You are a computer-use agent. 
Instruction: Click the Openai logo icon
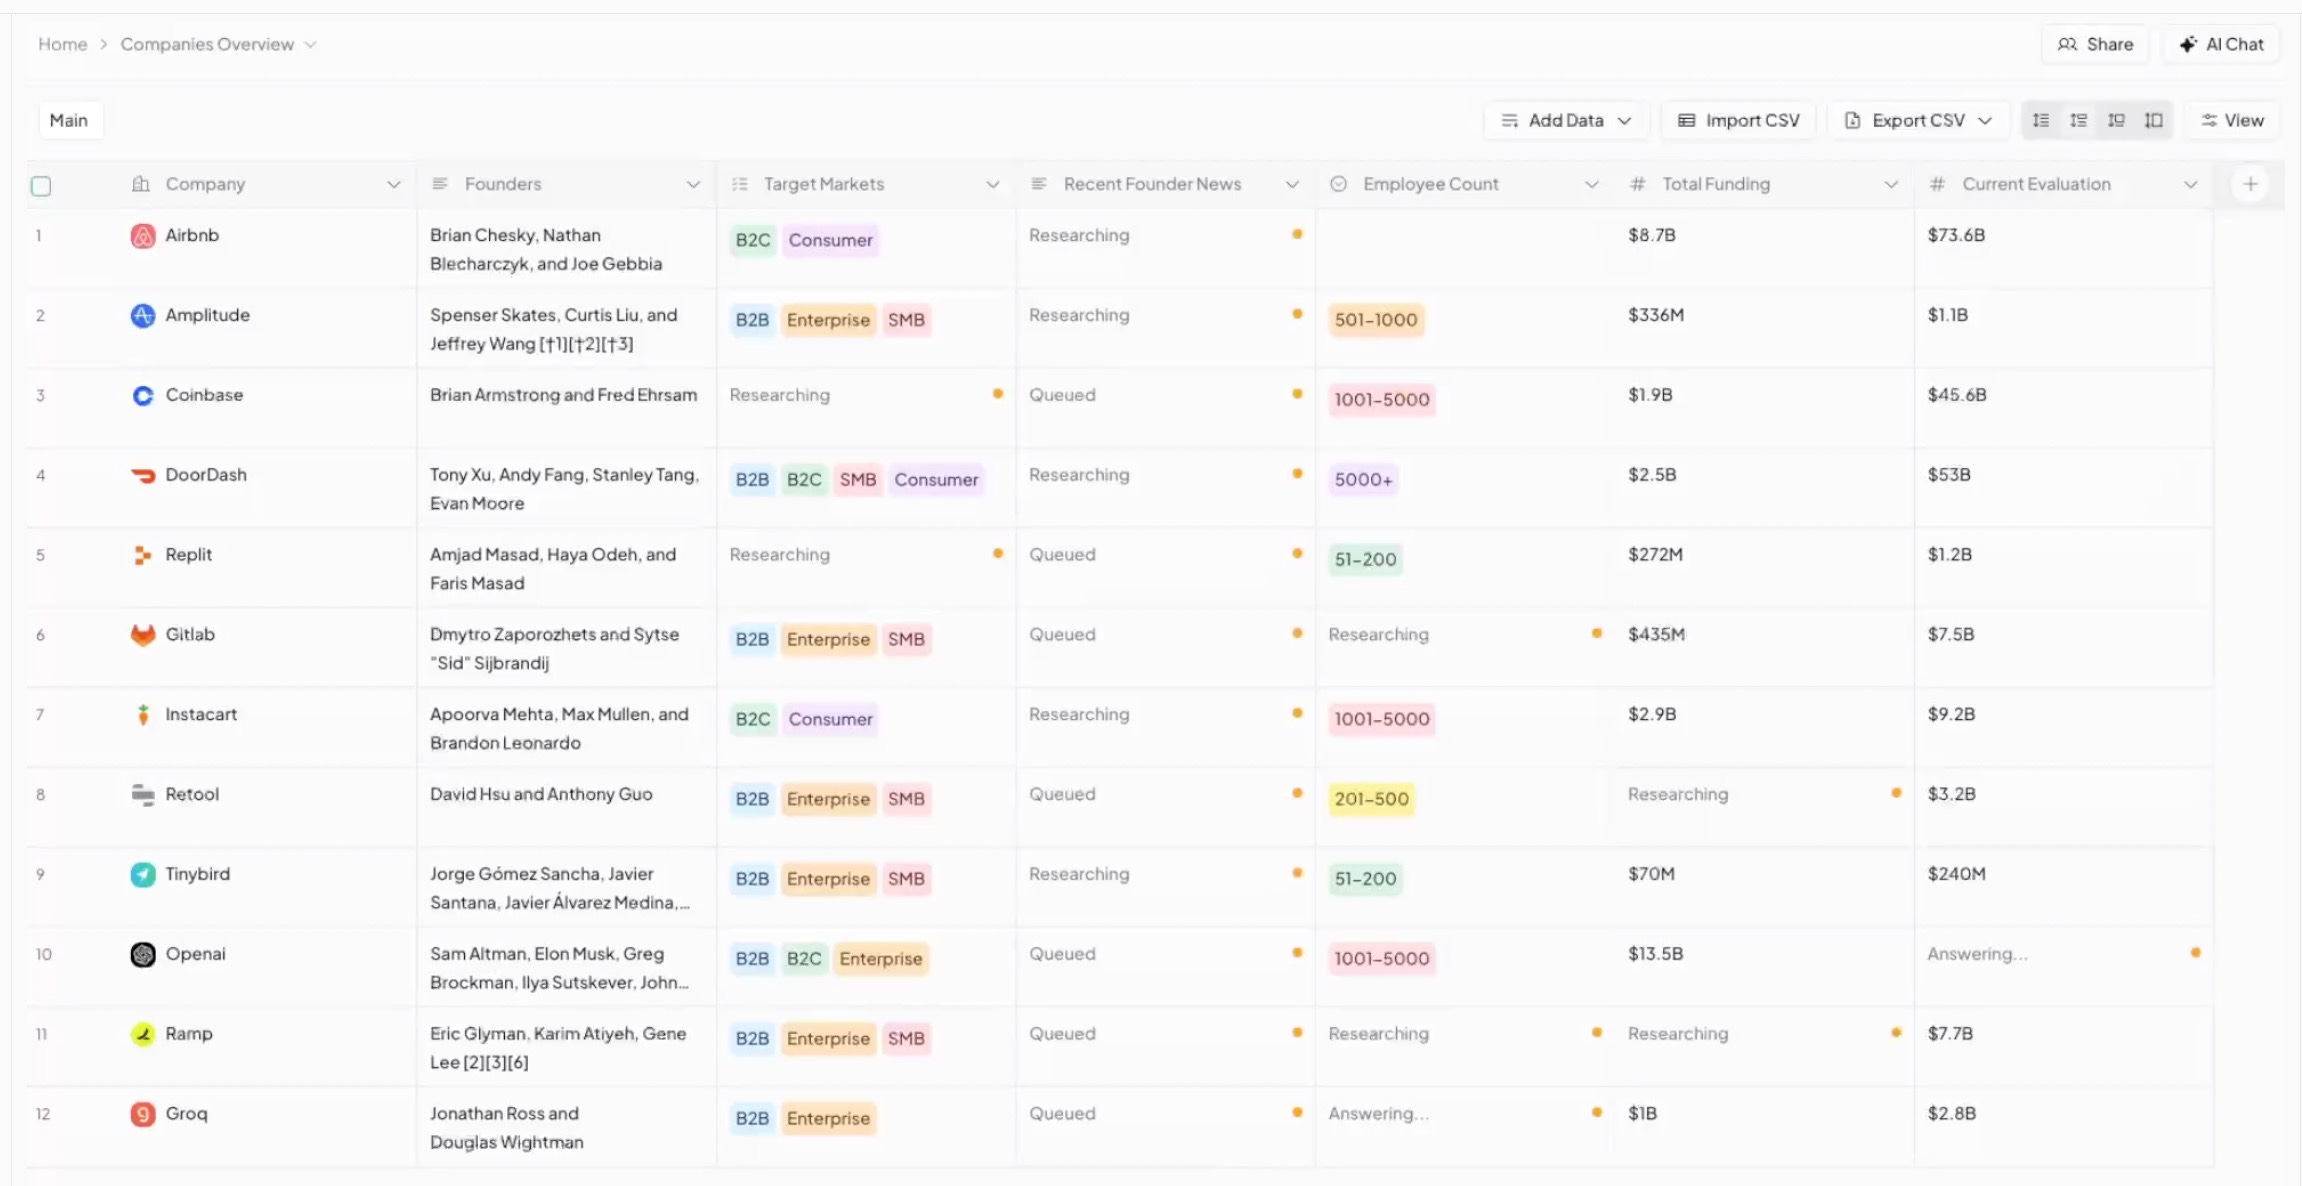[x=143, y=955]
